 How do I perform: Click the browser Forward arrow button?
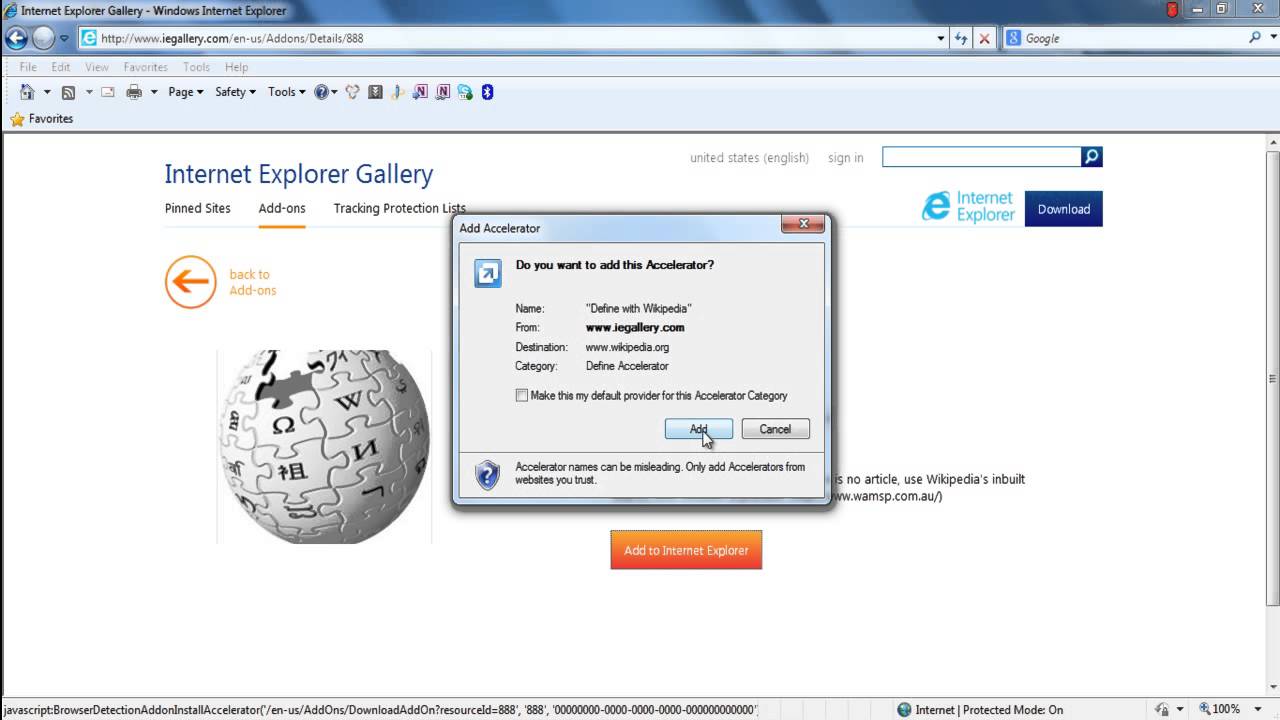tap(43, 38)
